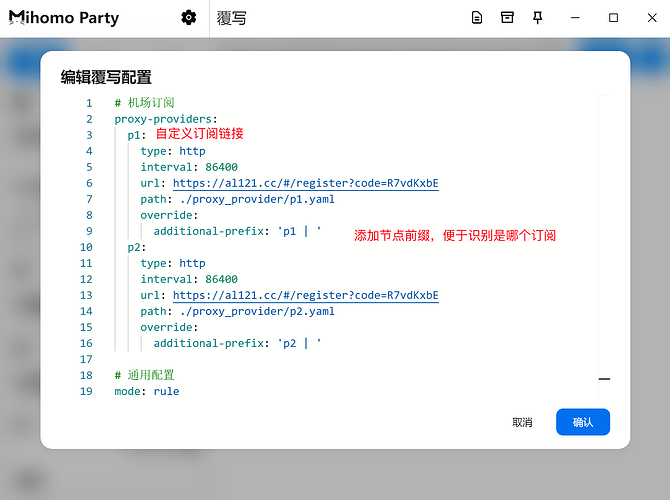
Task: Click 'path: ./proxy_provider/p2.yaml' line
Action: click(238, 311)
